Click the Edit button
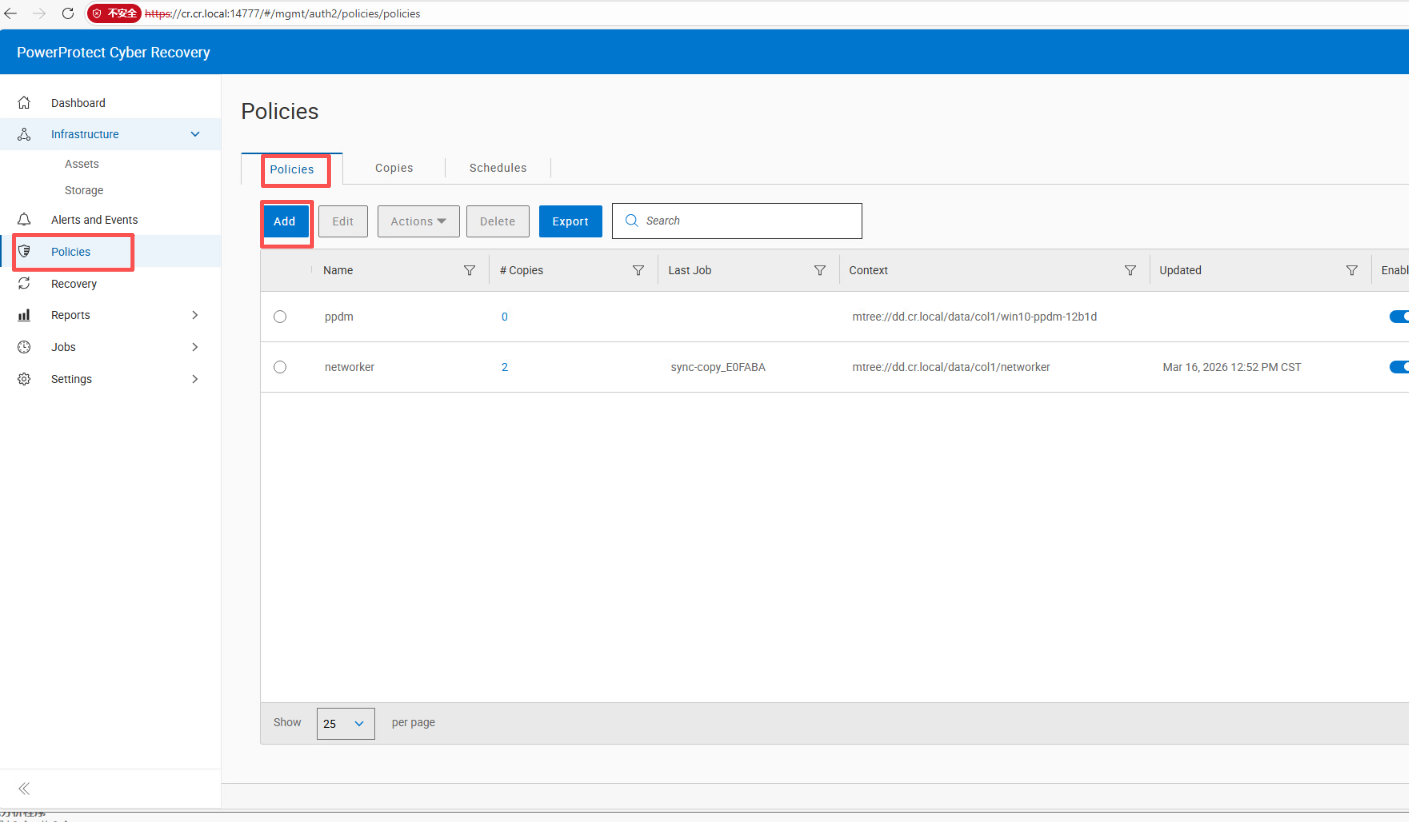Screen dimensions: 1409x822 click(x=343, y=221)
